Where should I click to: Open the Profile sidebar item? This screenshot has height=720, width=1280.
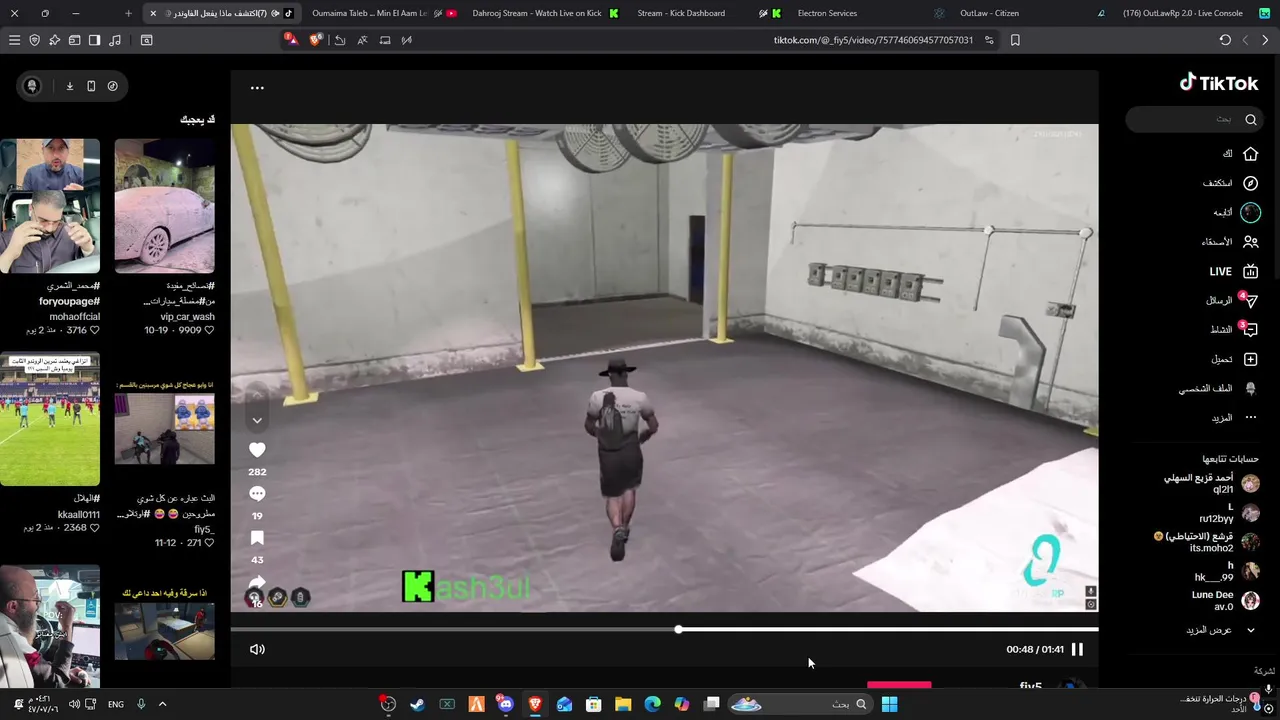tap(1218, 388)
